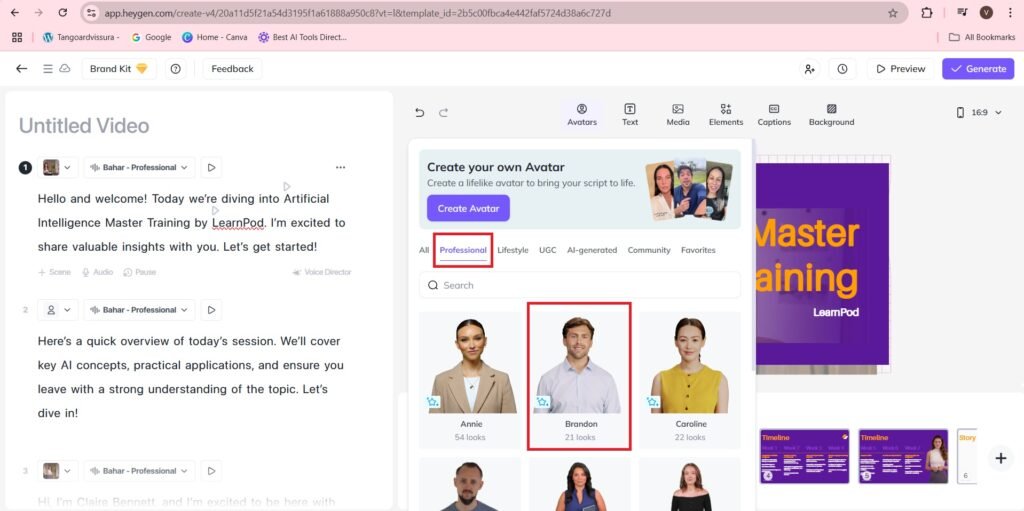Screen dimensions: 1024x511
Task: Click the redo arrow
Action: (x=443, y=112)
